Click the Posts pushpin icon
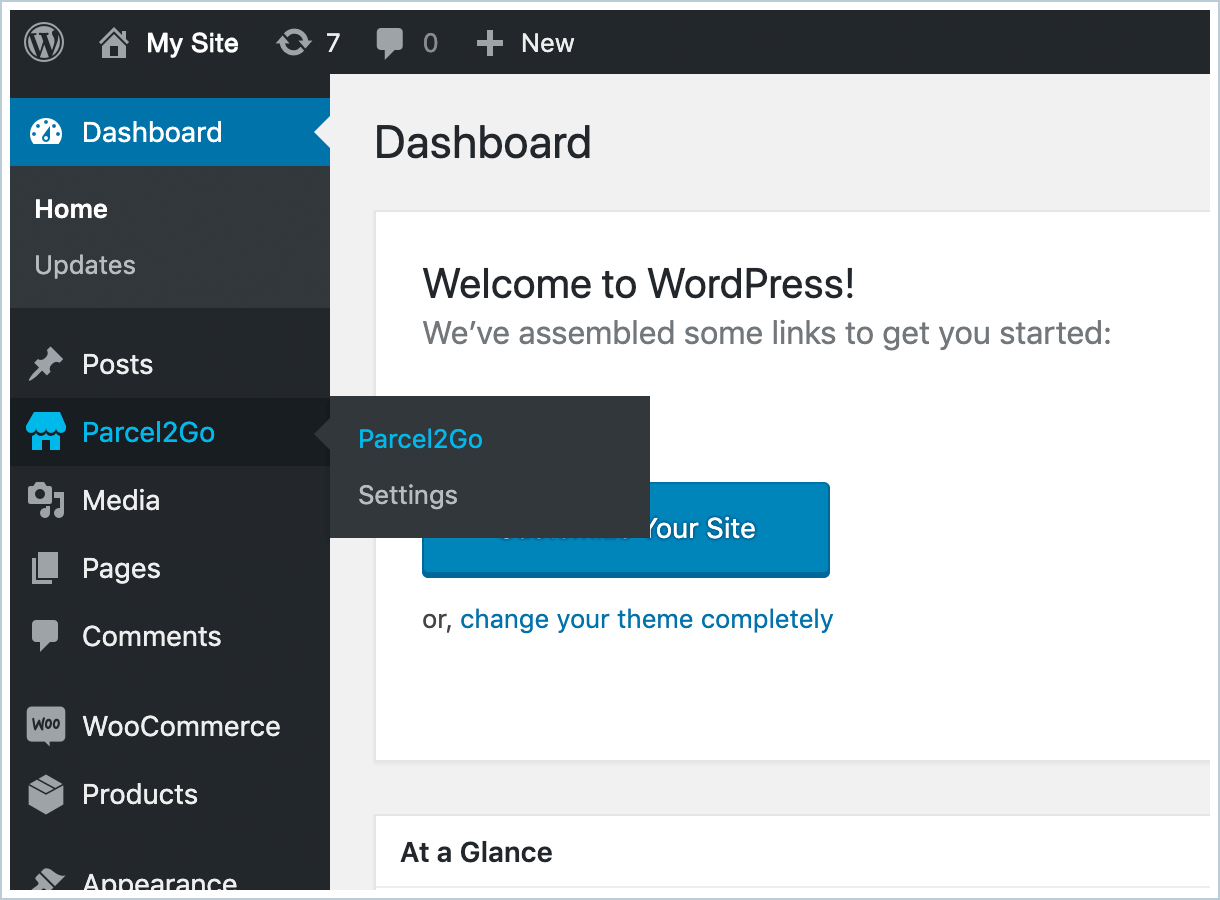Screen dimensions: 1220x900 tap(46, 364)
